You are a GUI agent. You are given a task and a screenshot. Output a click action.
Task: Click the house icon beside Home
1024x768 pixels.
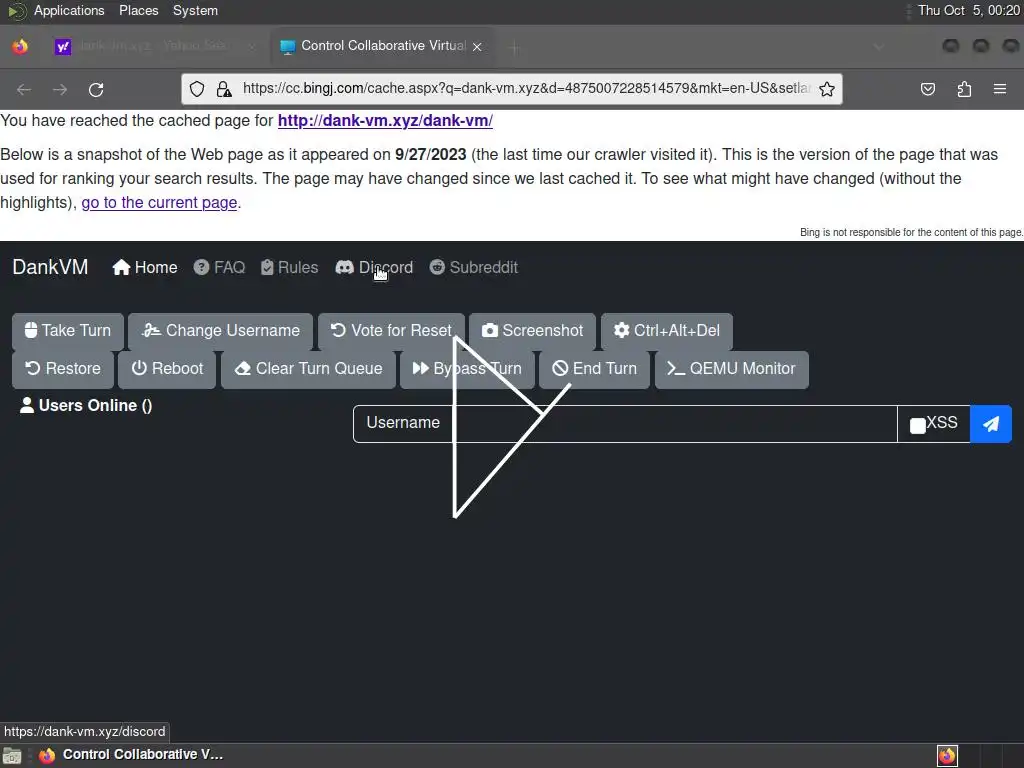click(x=121, y=267)
